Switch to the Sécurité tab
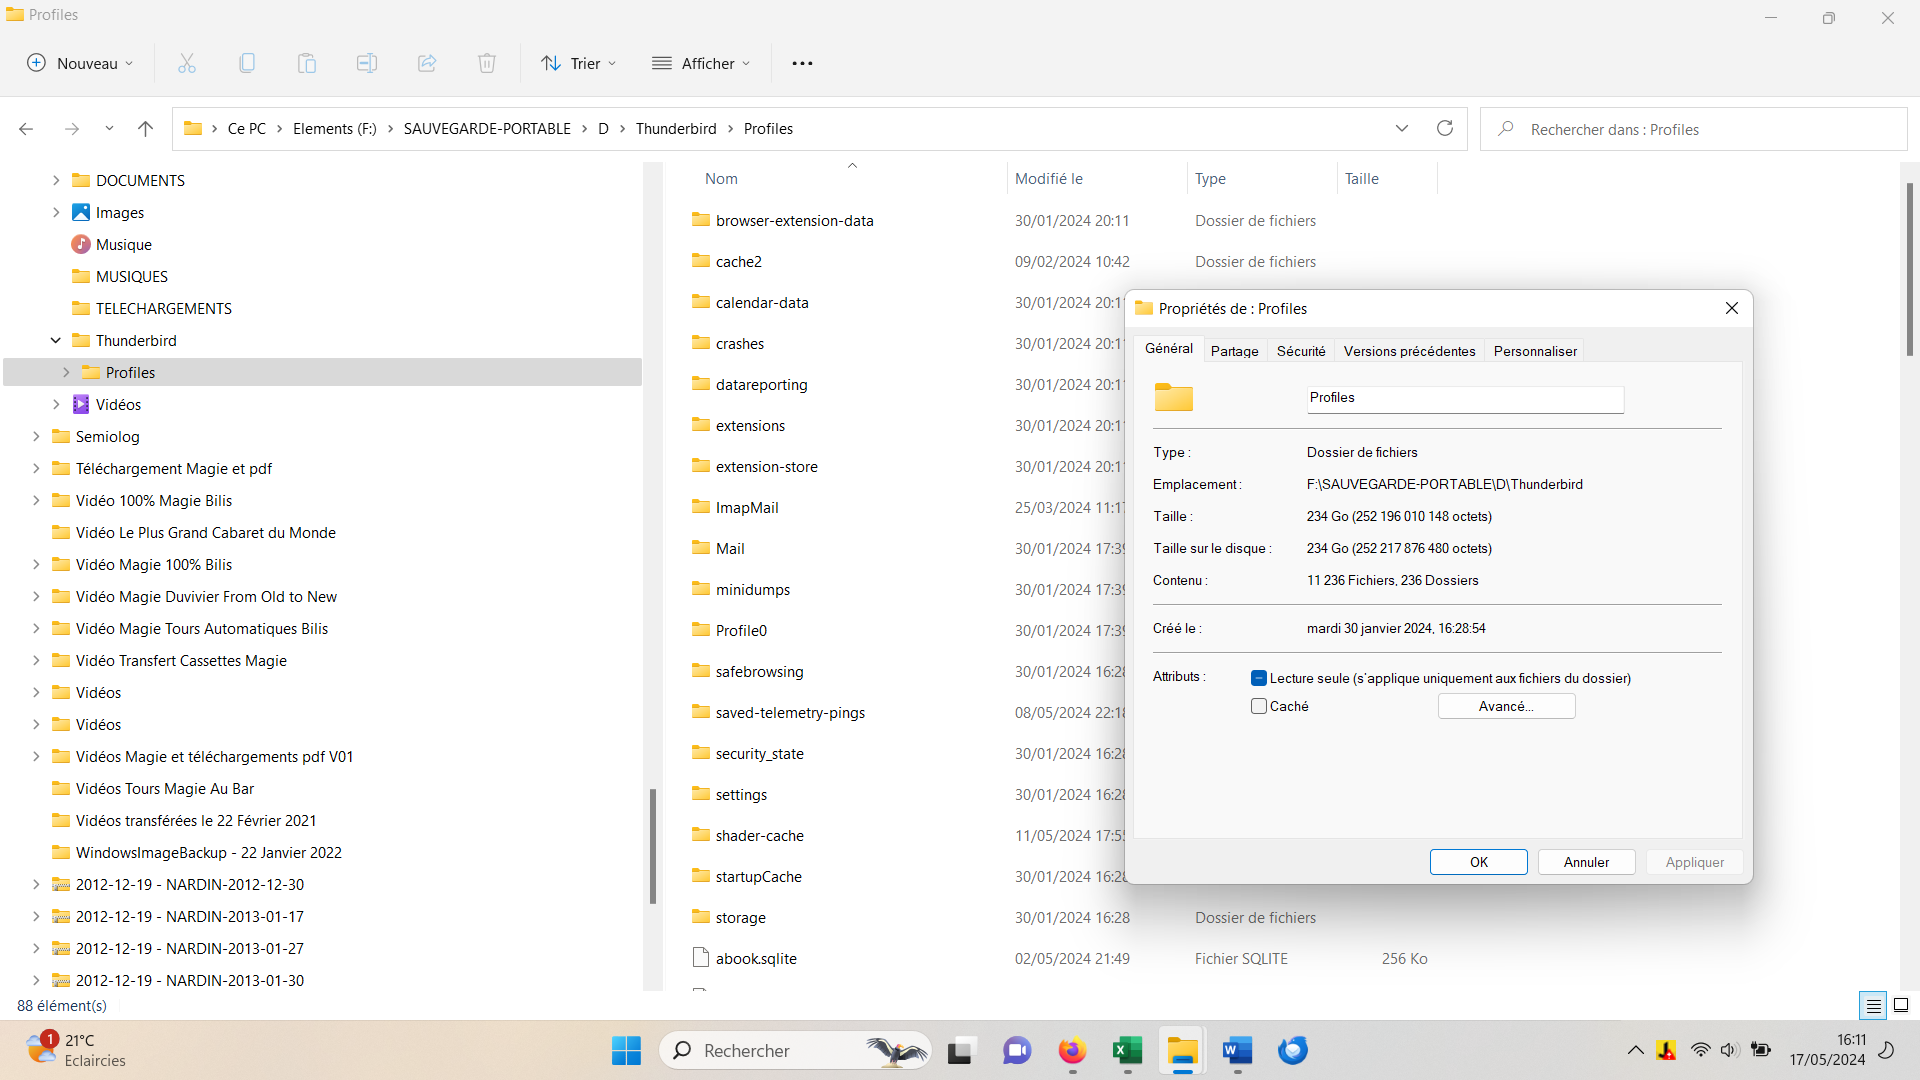Screen dimensions: 1920x1080 1300,351
